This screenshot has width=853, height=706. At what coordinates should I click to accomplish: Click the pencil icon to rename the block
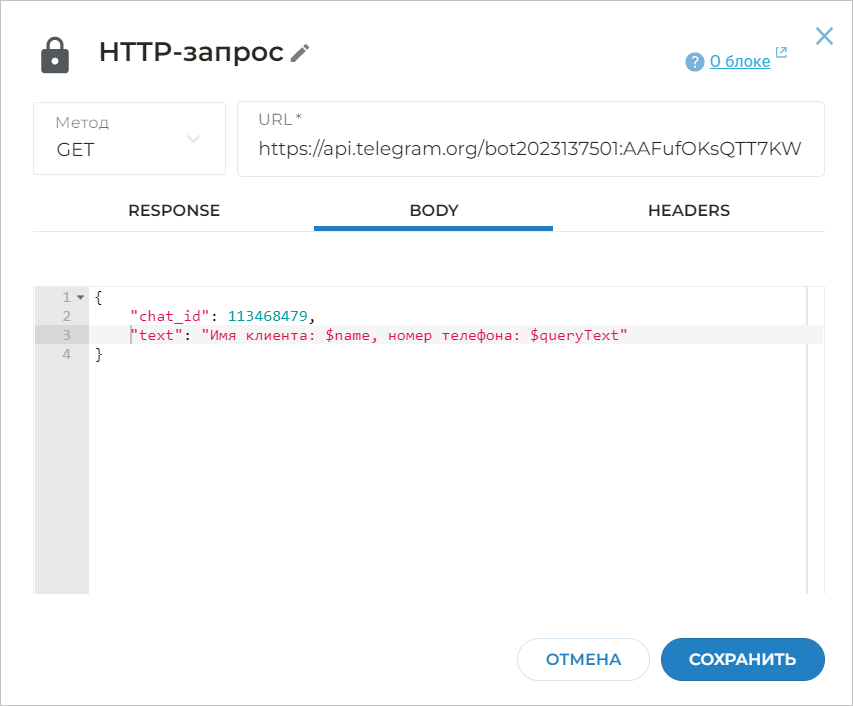pyautogui.click(x=299, y=53)
